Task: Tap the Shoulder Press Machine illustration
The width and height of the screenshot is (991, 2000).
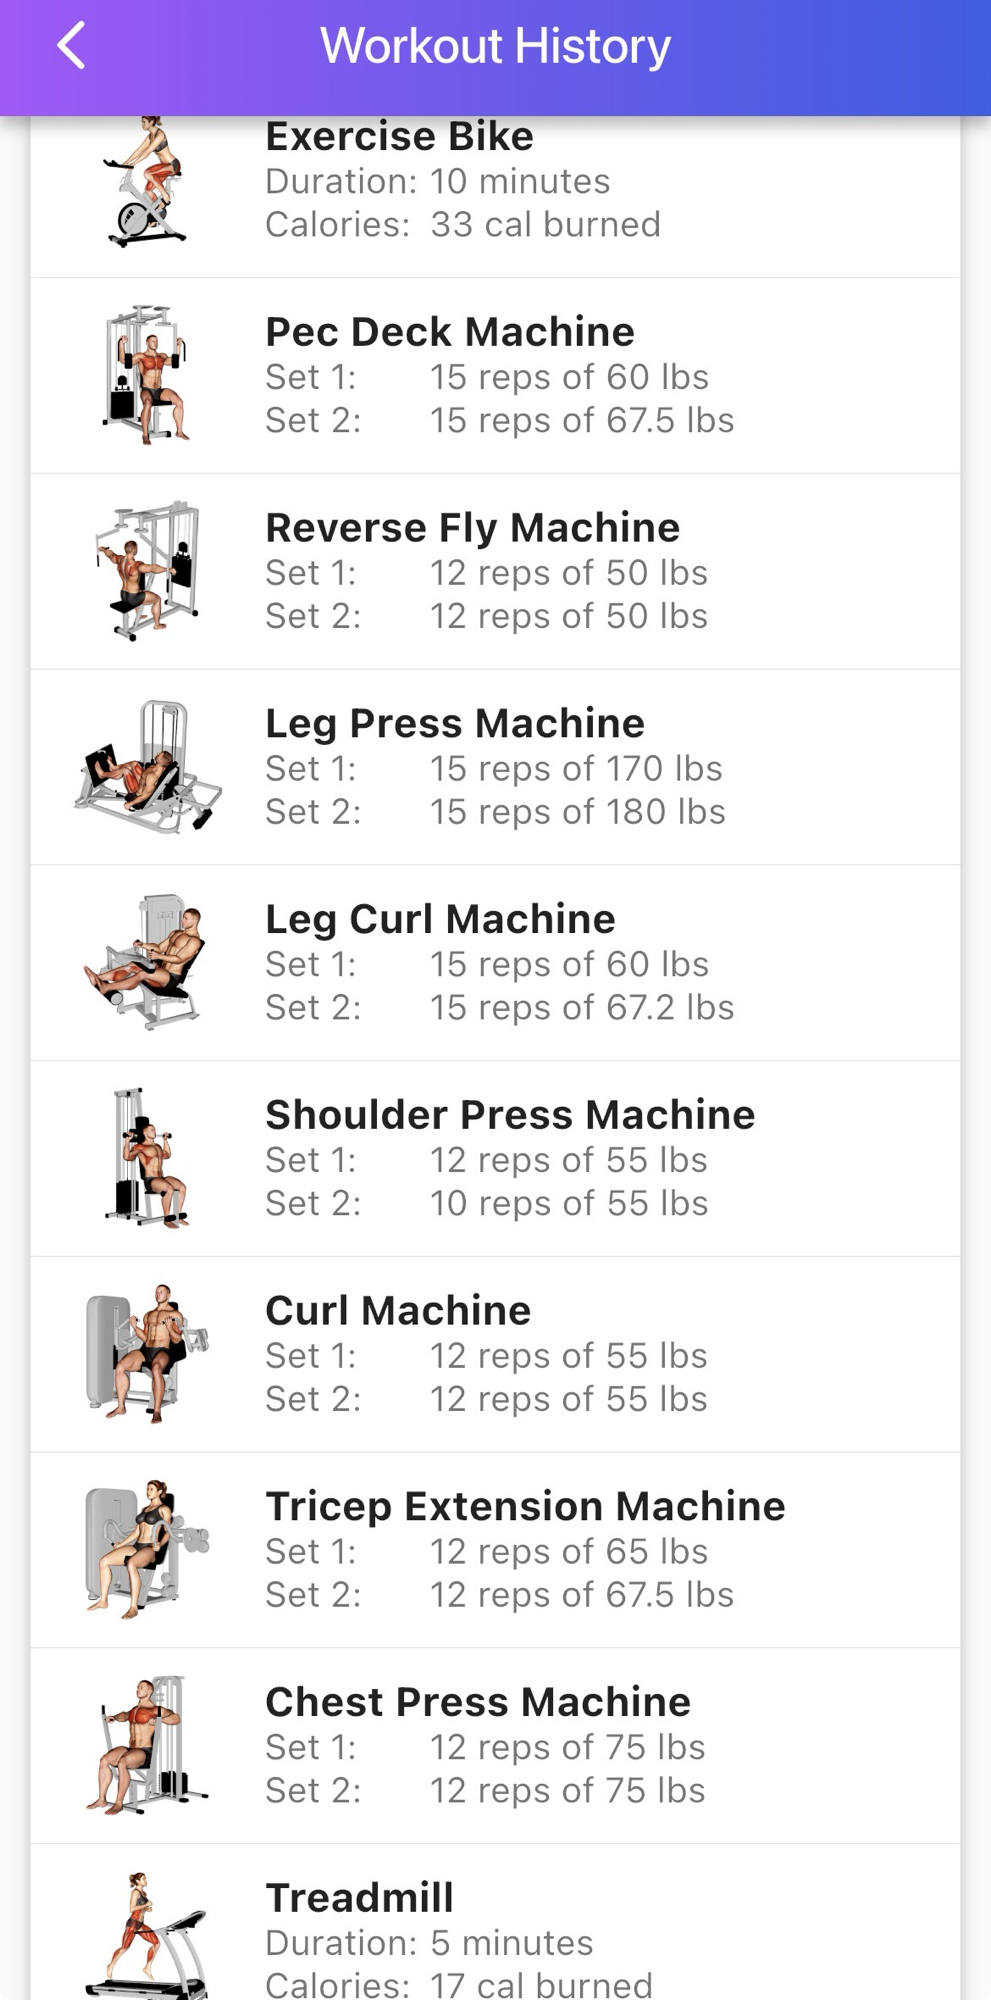Action: coord(147,1158)
